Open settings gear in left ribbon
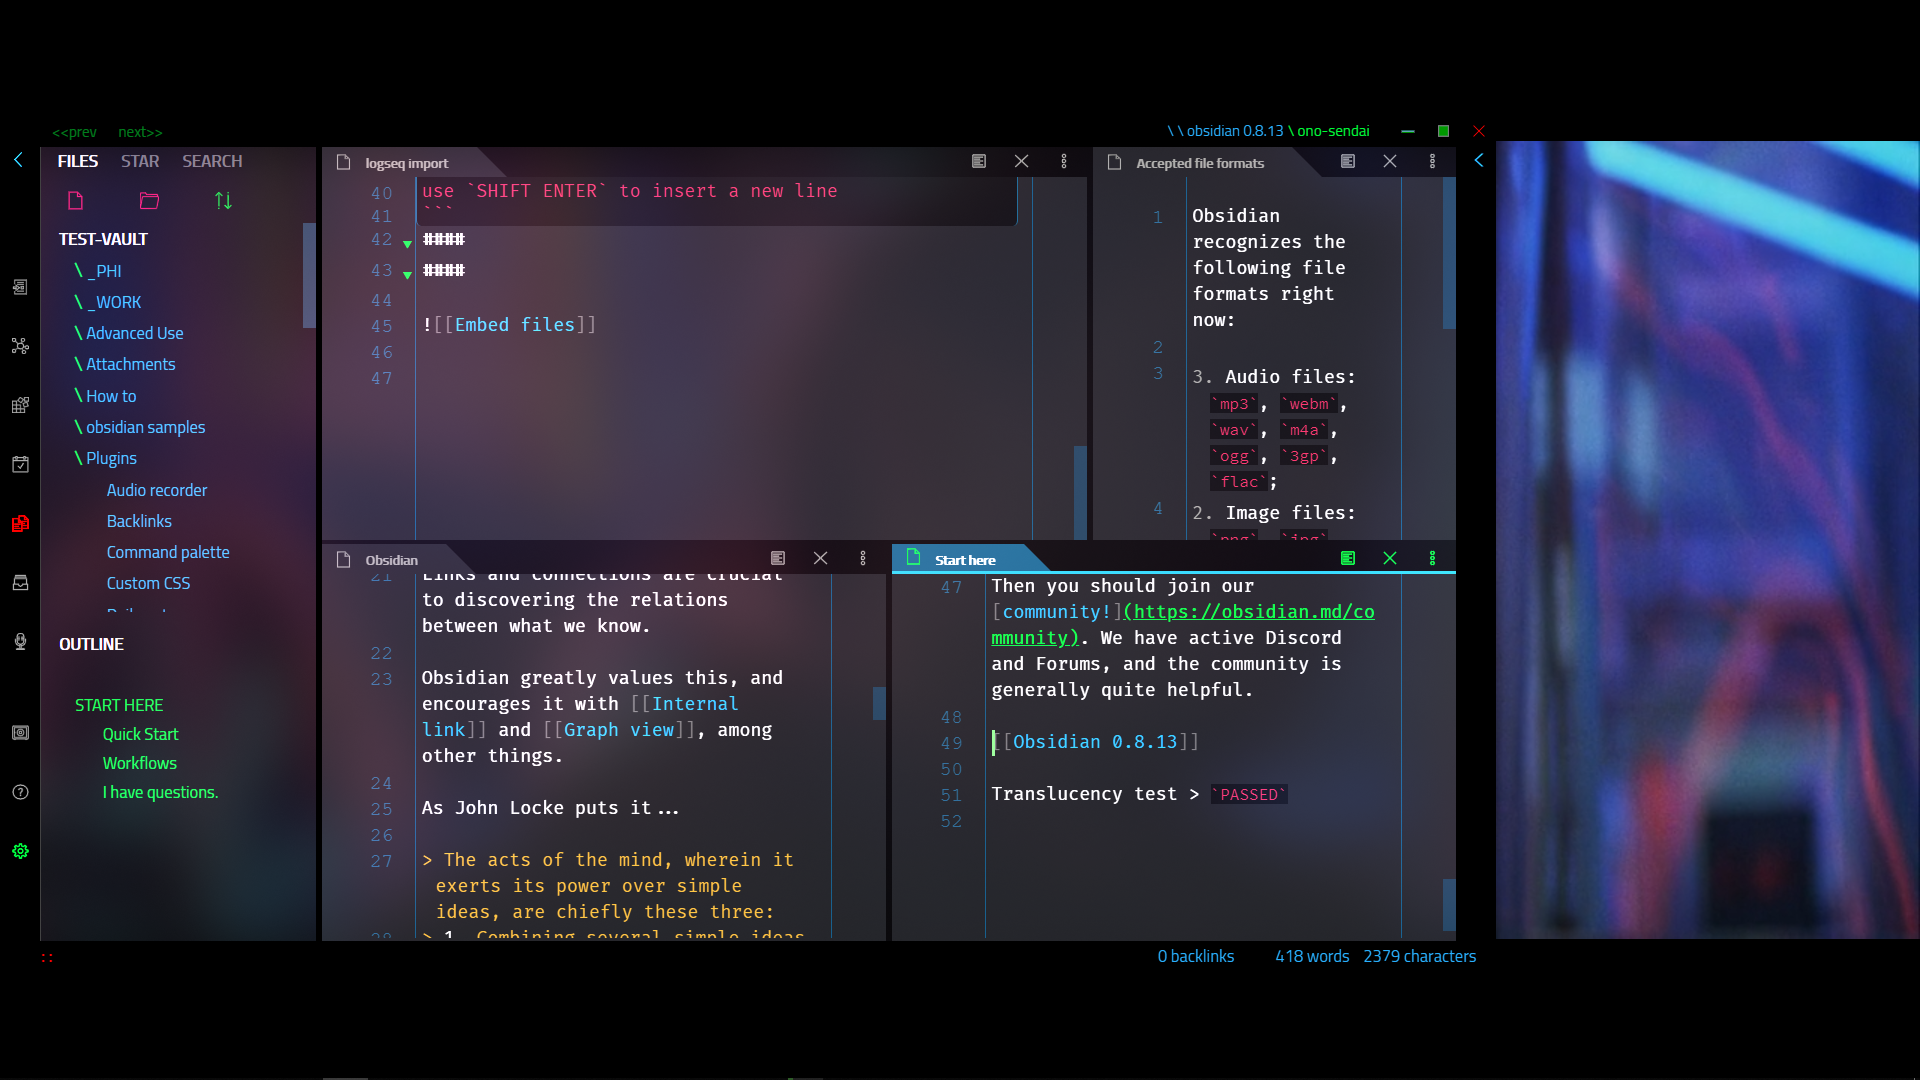Viewport: 1920px width, 1080px height. (x=20, y=851)
